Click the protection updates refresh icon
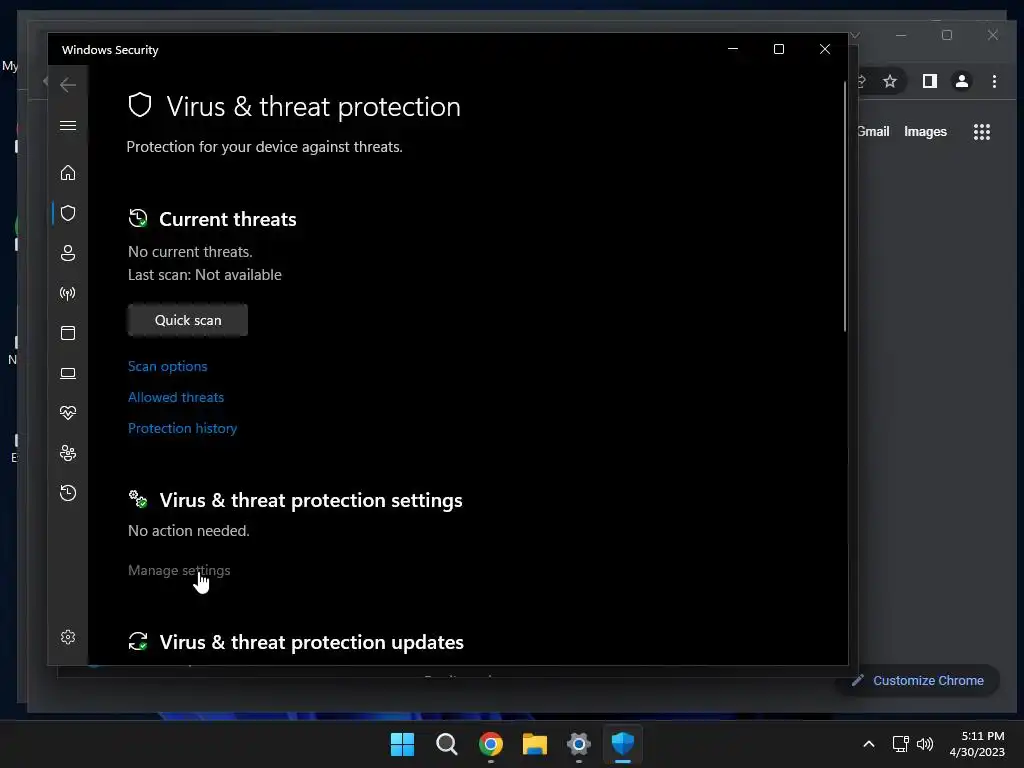This screenshot has height=768, width=1024. [138, 641]
